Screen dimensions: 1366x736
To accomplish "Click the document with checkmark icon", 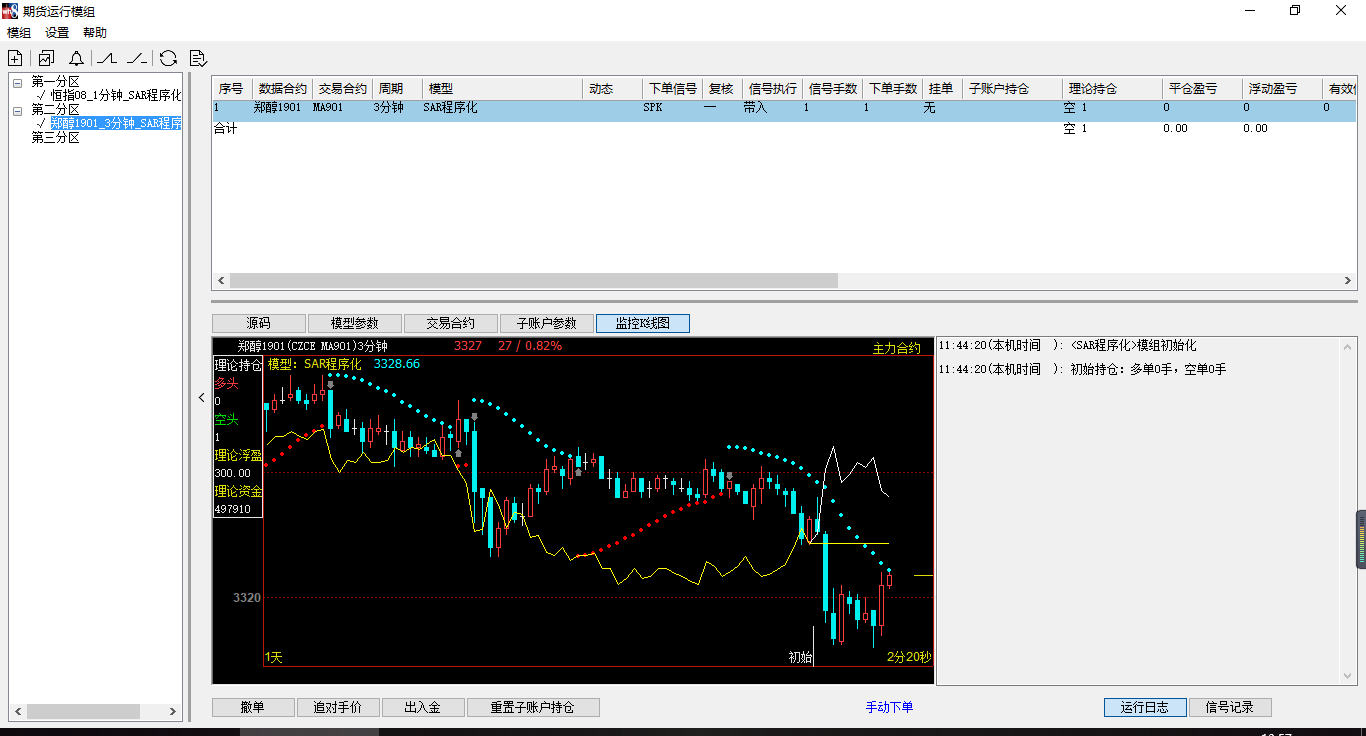I will (197, 58).
